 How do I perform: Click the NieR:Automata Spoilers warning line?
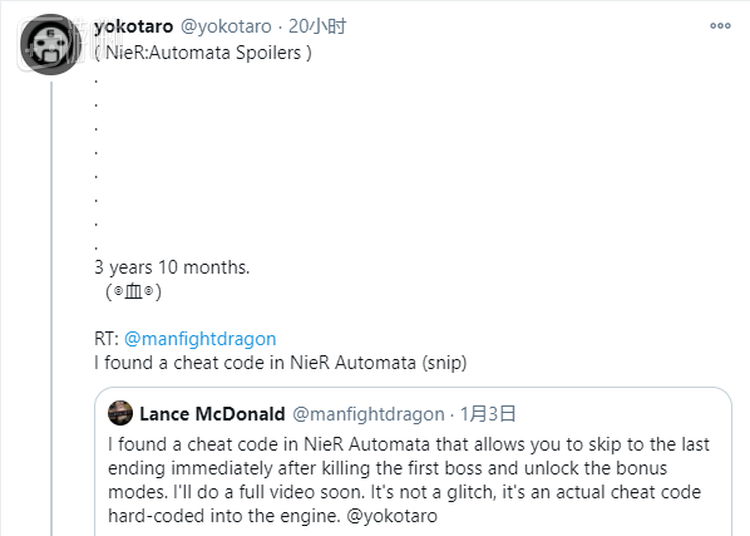click(202, 52)
